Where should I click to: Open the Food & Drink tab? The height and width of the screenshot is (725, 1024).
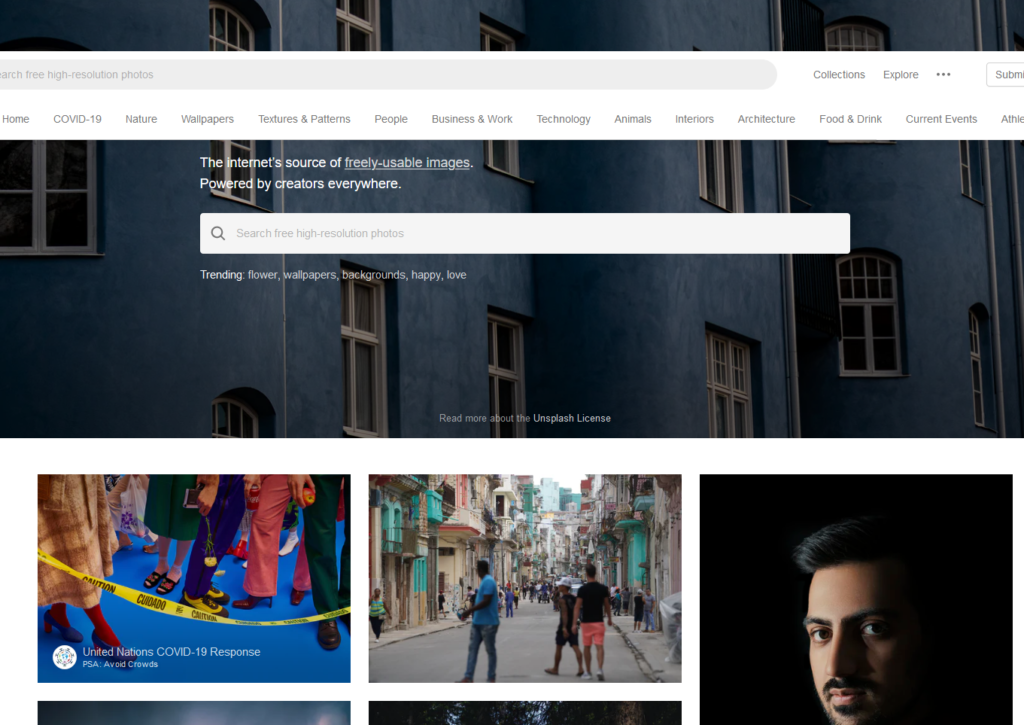pos(850,119)
